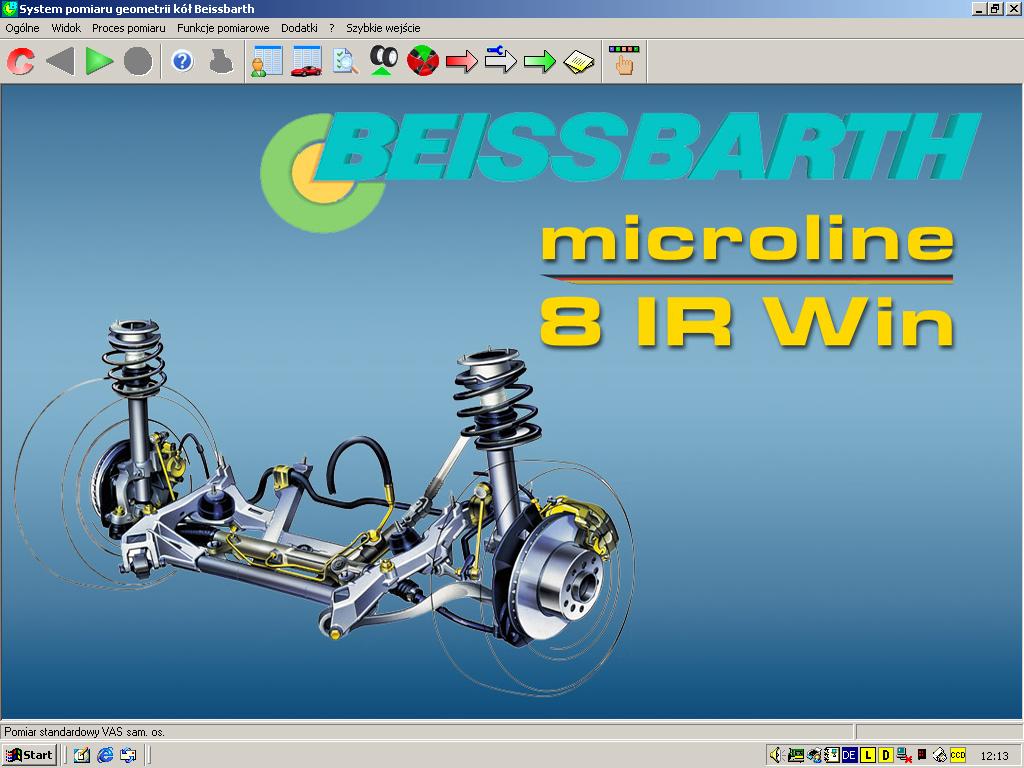The height and width of the screenshot is (768, 1024).
Task: Open help via blue question mark icon
Action: click(x=182, y=62)
